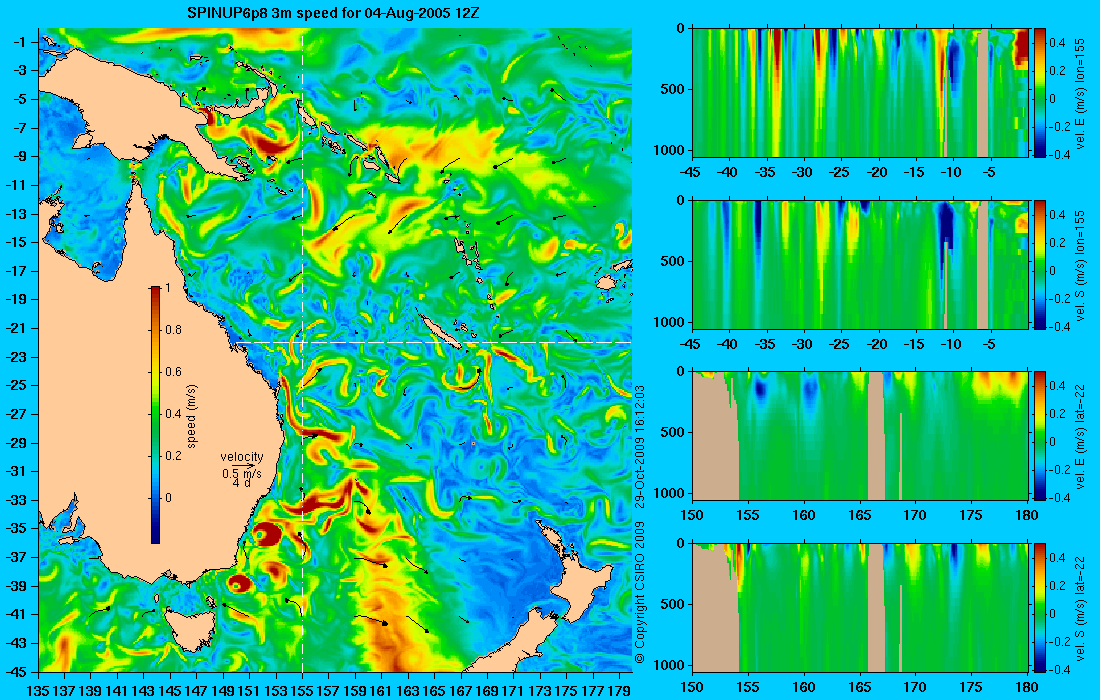Click the "0.6" tick on the speed colorbar

(x=173, y=372)
